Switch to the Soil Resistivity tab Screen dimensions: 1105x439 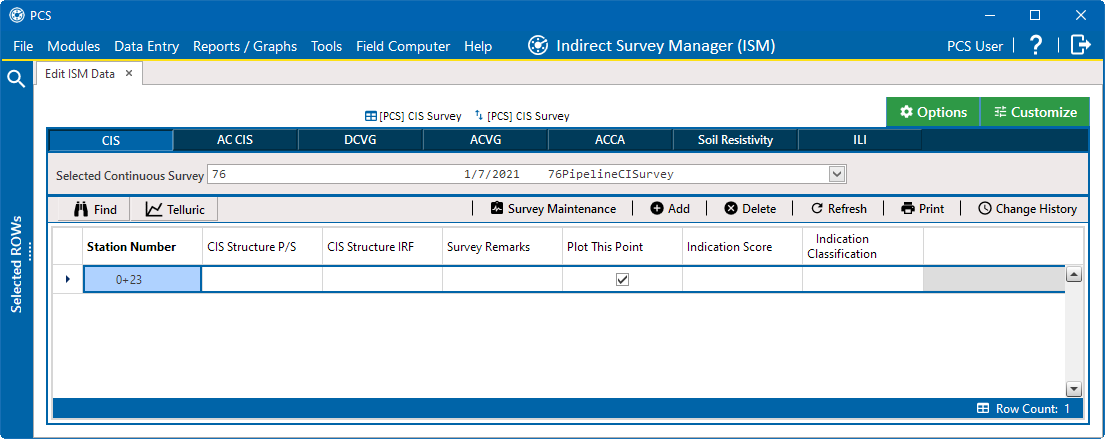[735, 140]
